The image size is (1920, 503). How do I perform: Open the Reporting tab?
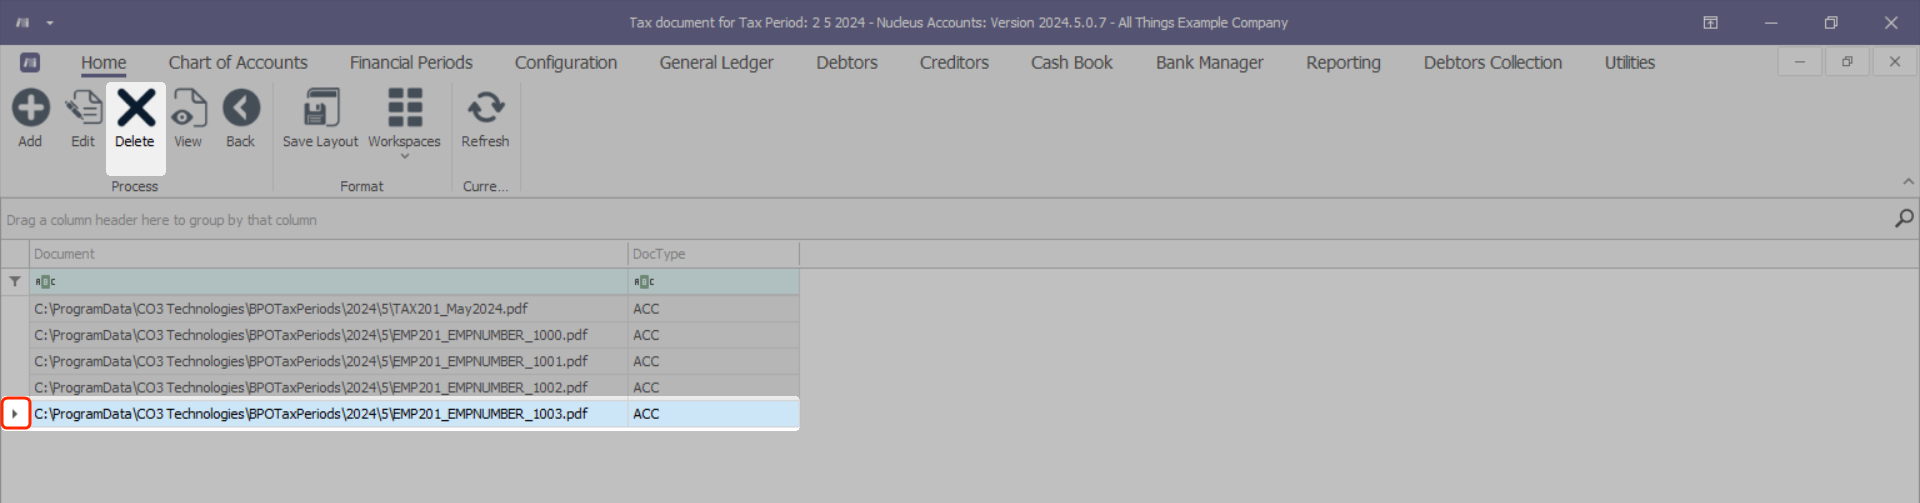coord(1343,62)
